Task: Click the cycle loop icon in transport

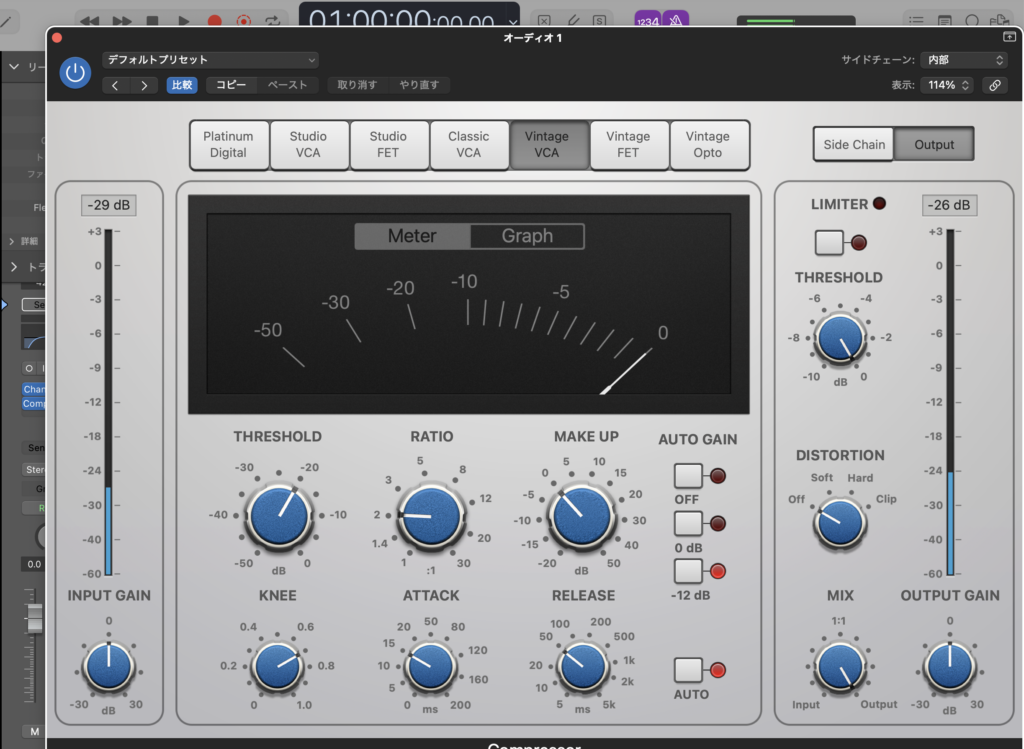Action: tap(273, 20)
